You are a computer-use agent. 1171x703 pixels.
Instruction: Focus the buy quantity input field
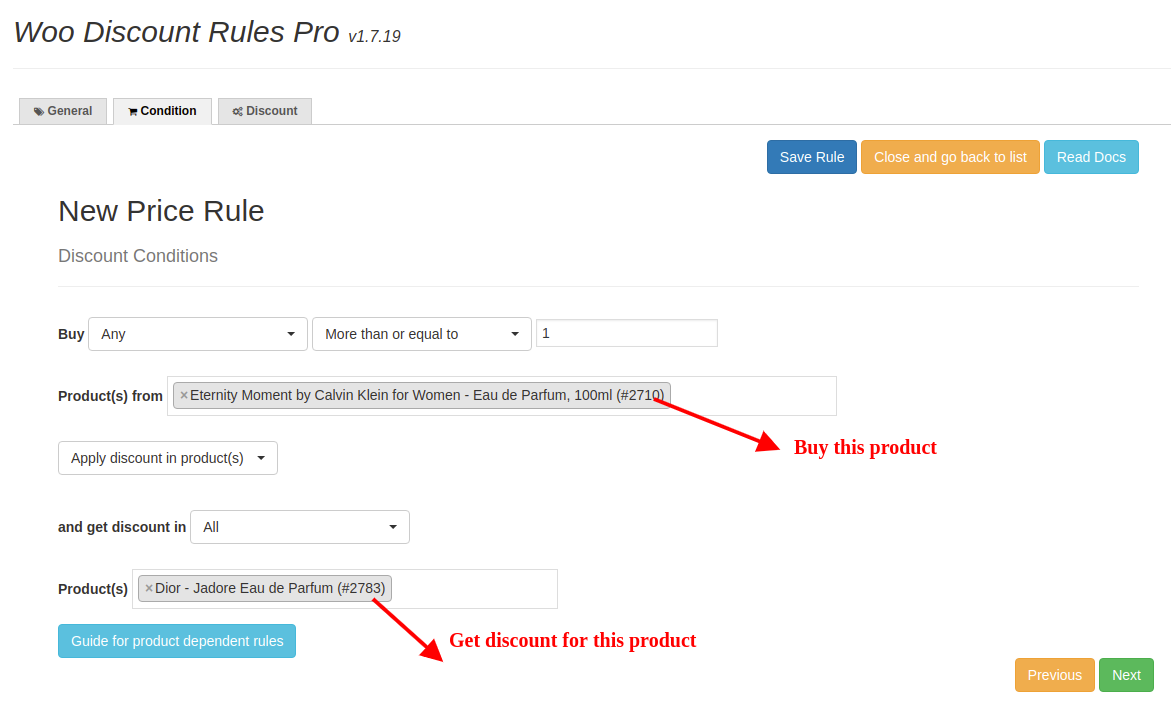(x=627, y=333)
